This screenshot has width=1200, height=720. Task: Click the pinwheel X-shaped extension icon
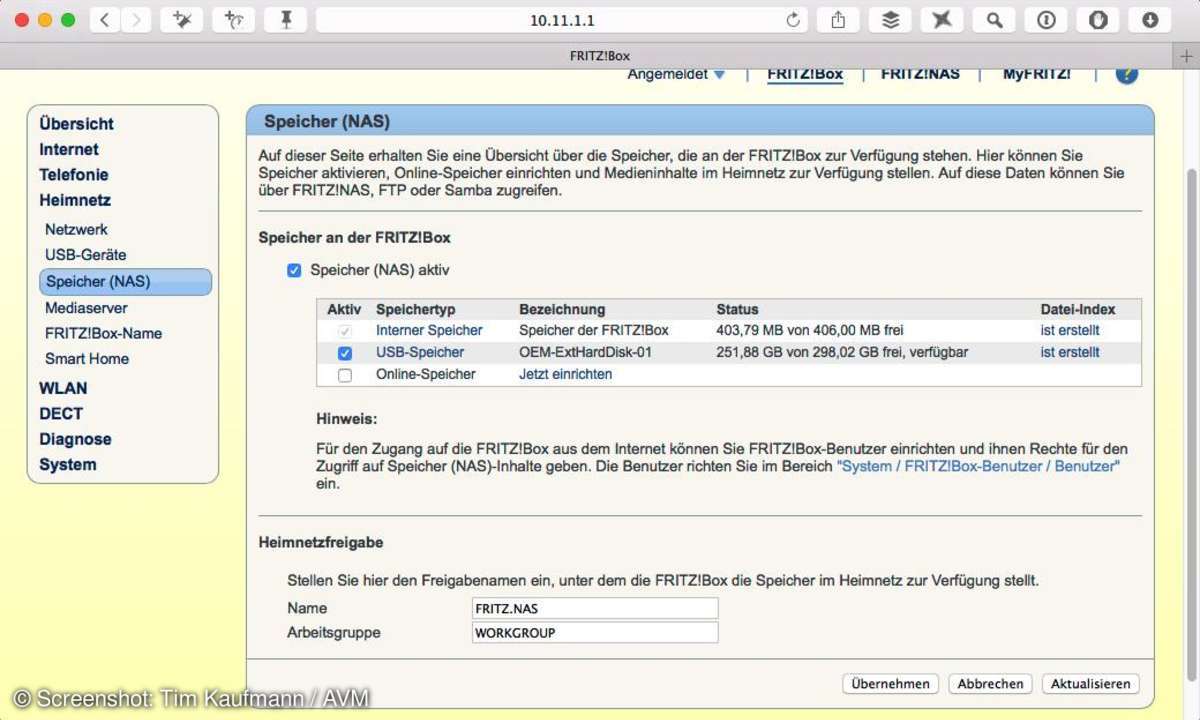point(942,20)
